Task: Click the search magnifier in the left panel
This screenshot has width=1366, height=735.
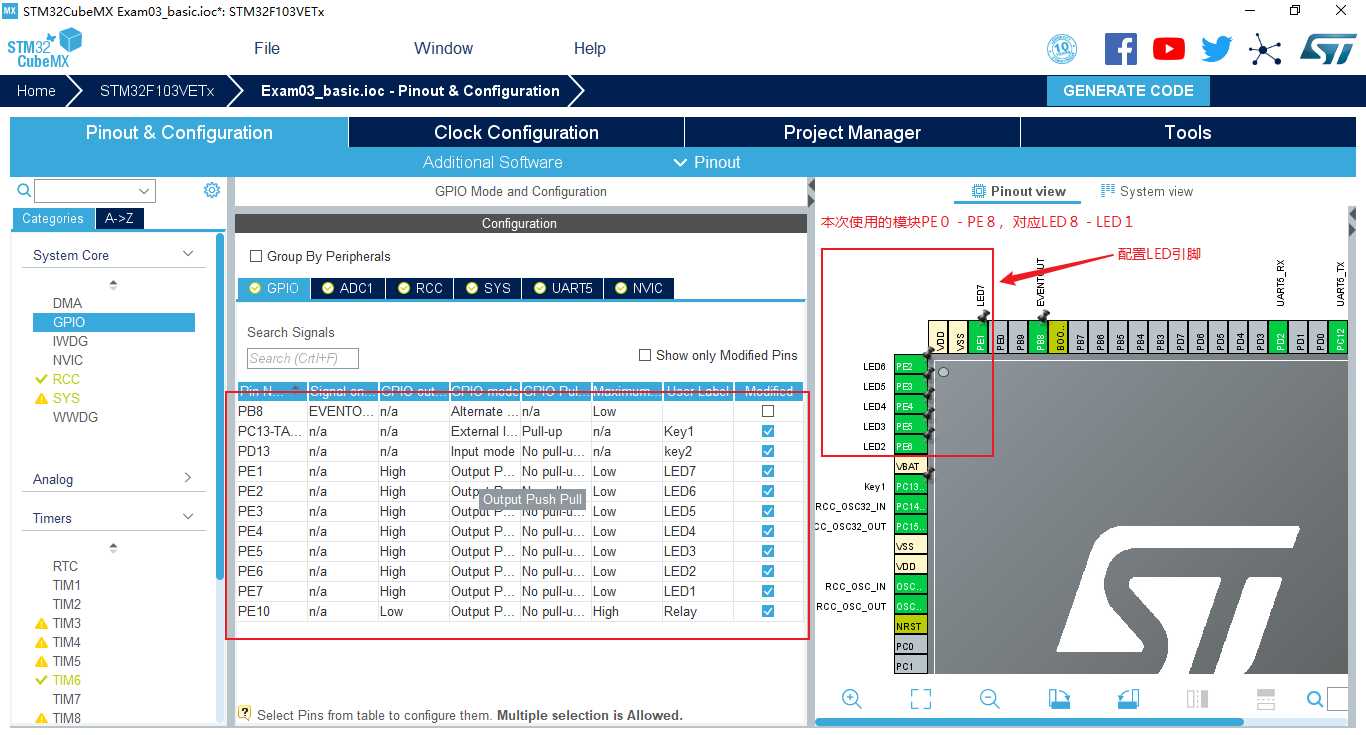Action: pyautogui.click(x=24, y=190)
